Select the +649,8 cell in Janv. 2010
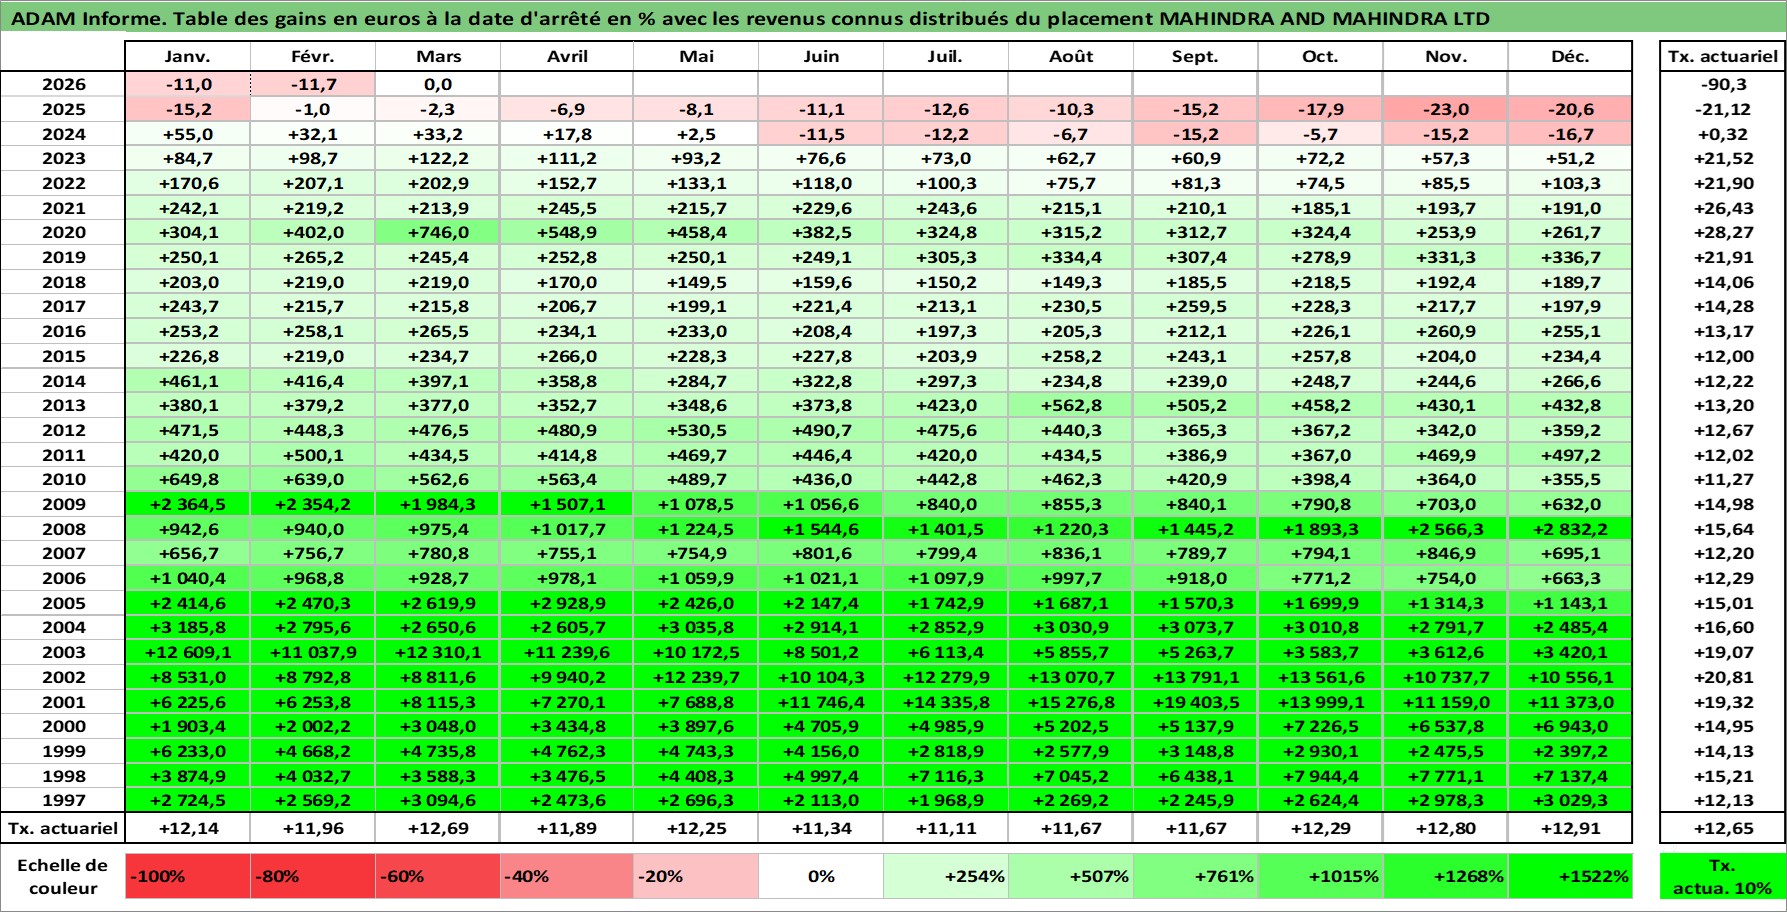 188,479
